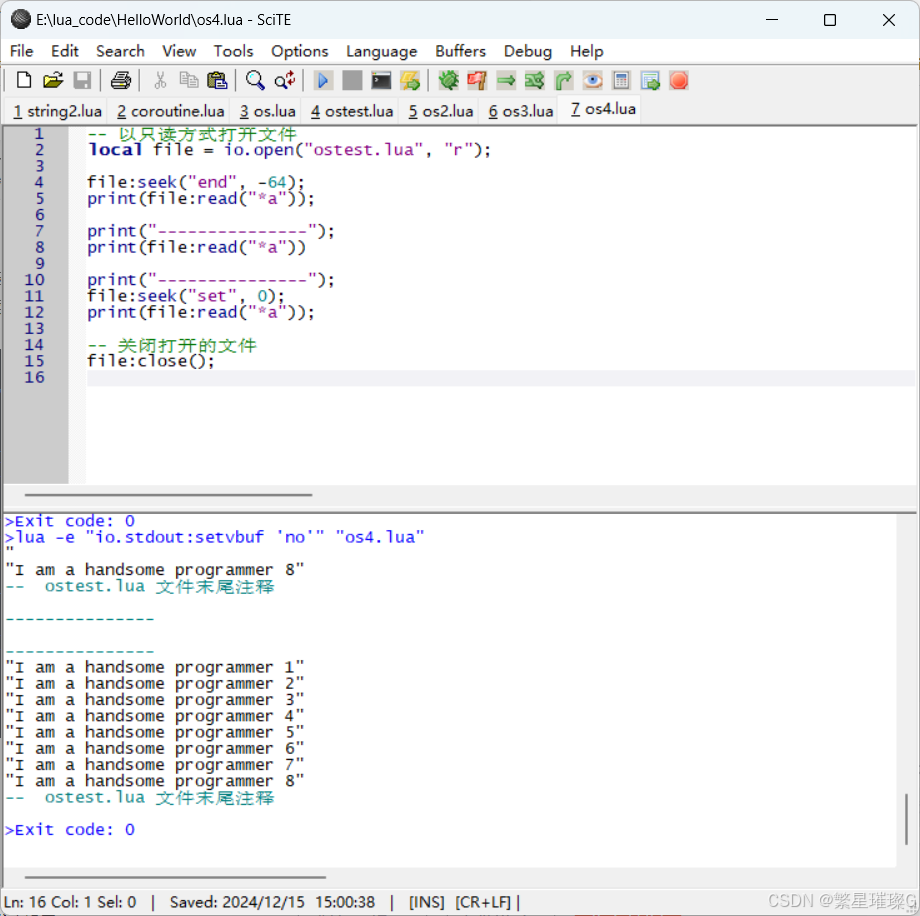Click the output pane horizontal scrollbar
Screen dimensions: 920x916
point(175,877)
